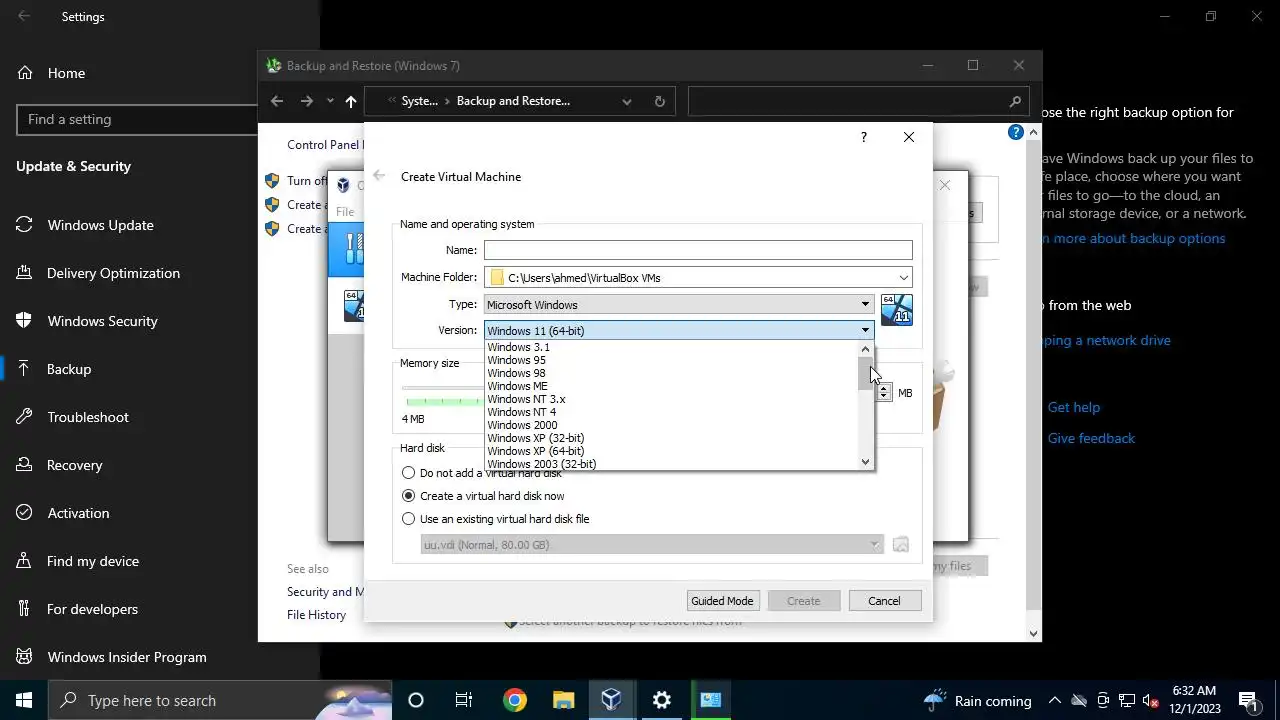The width and height of the screenshot is (1280, 720).
Task: Click the Guided Mode button
Action: click(722, 601)
